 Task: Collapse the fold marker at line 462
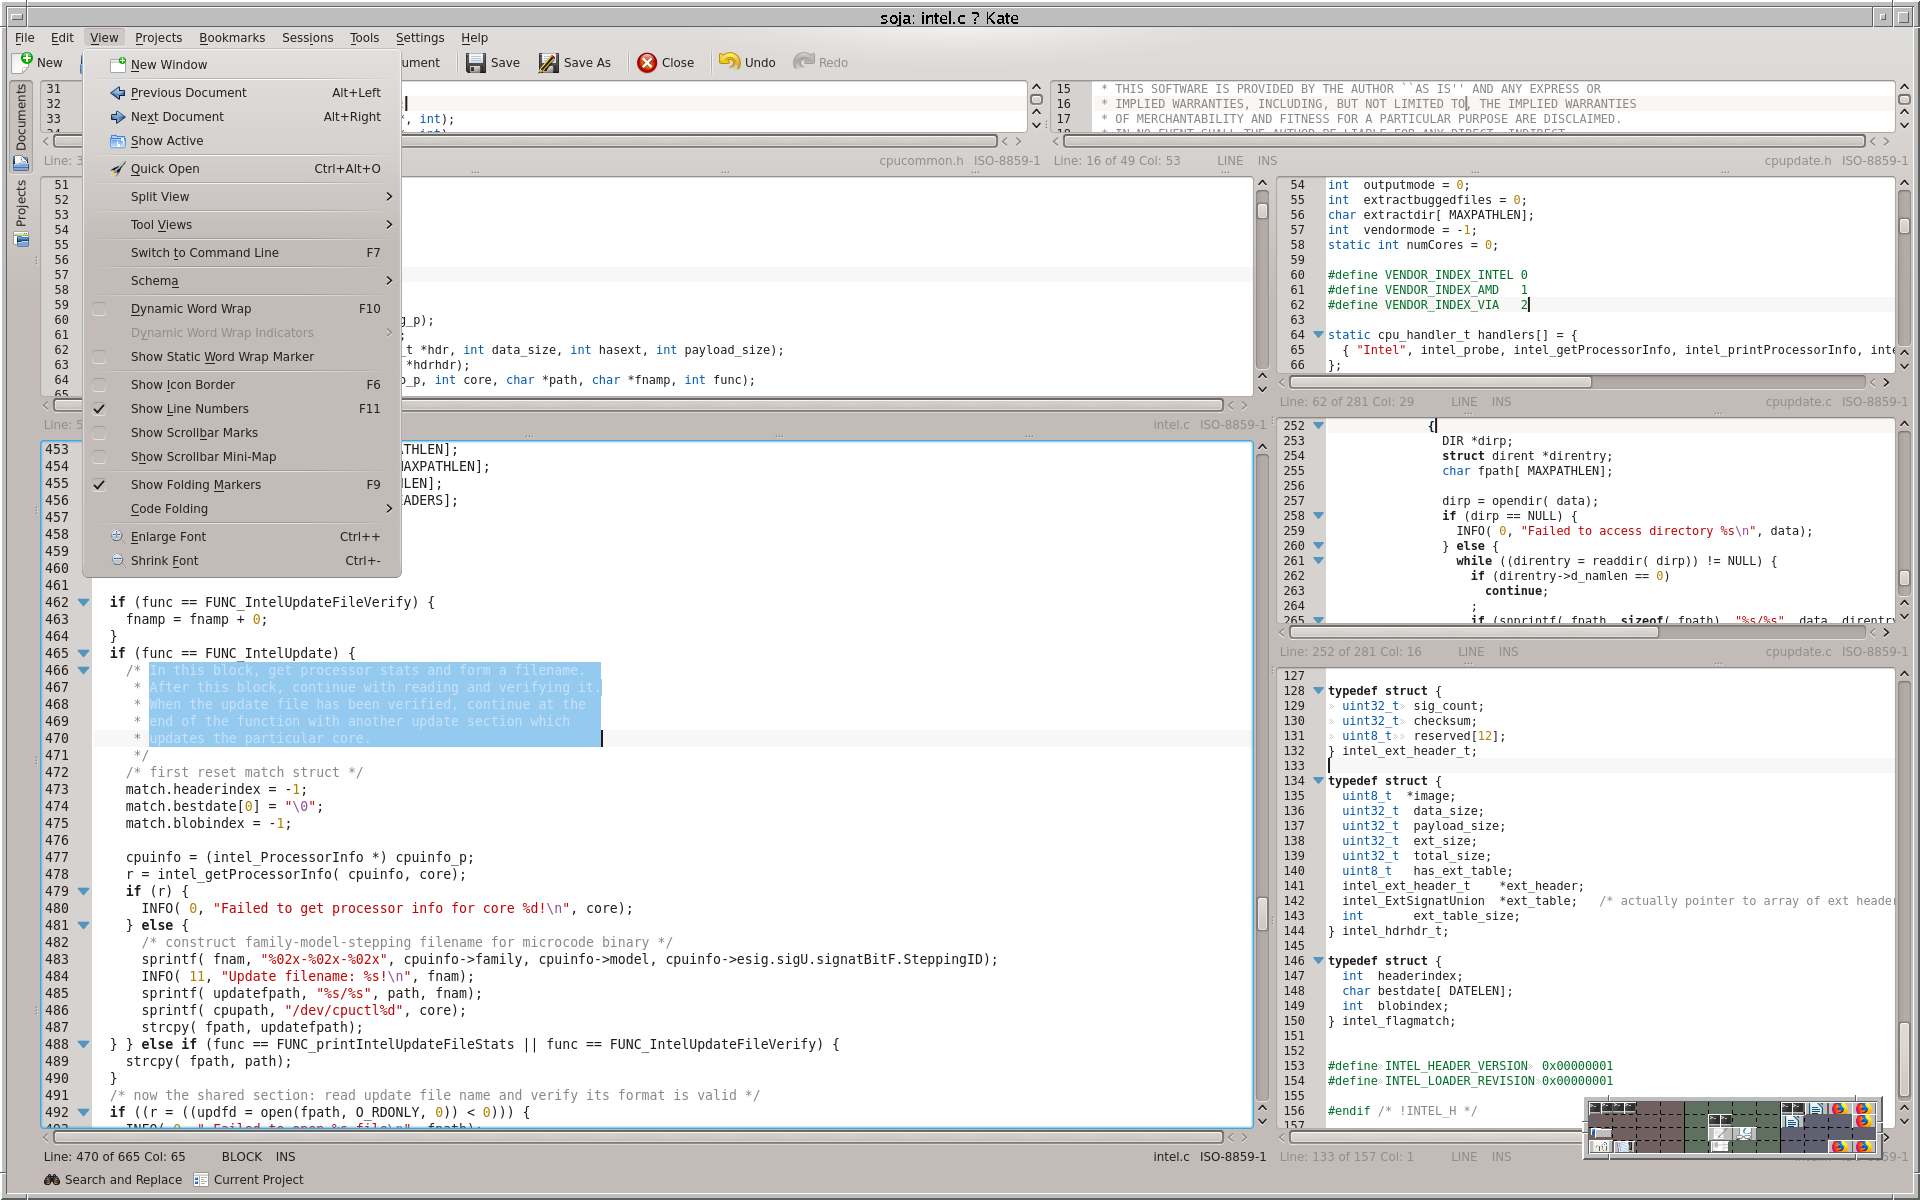click(x=84, y=602)
